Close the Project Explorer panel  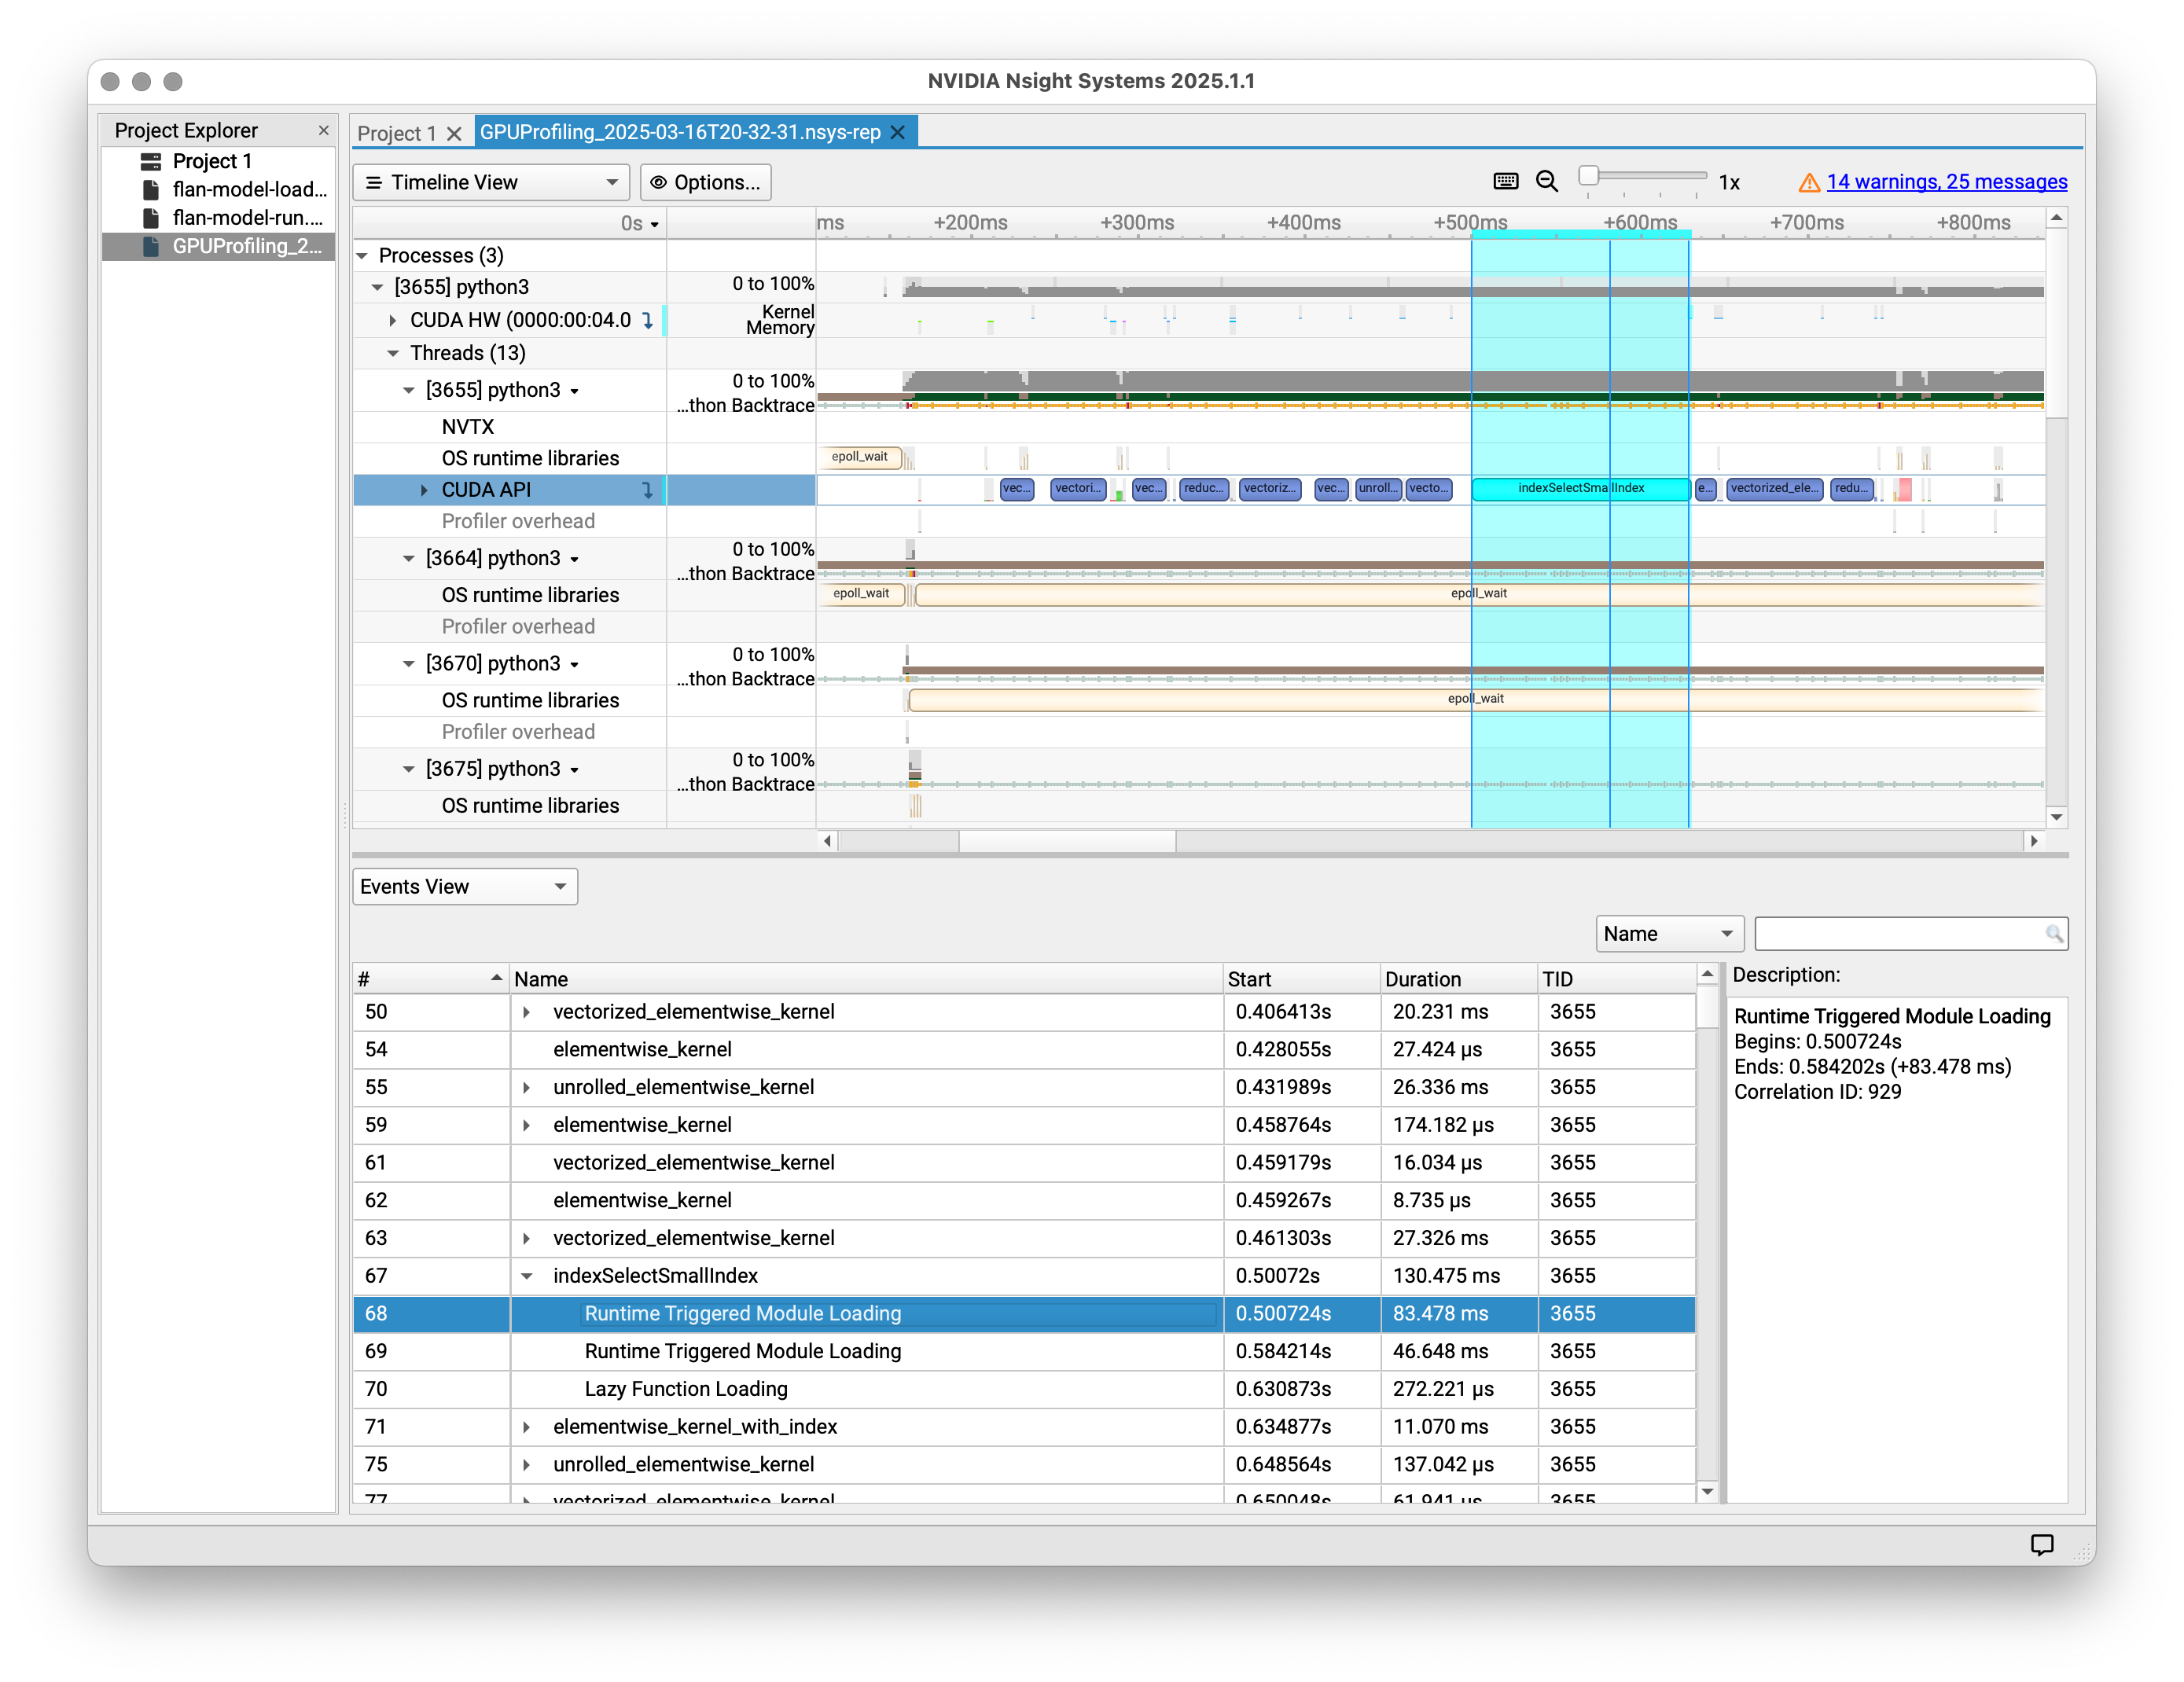coord(323,130)
